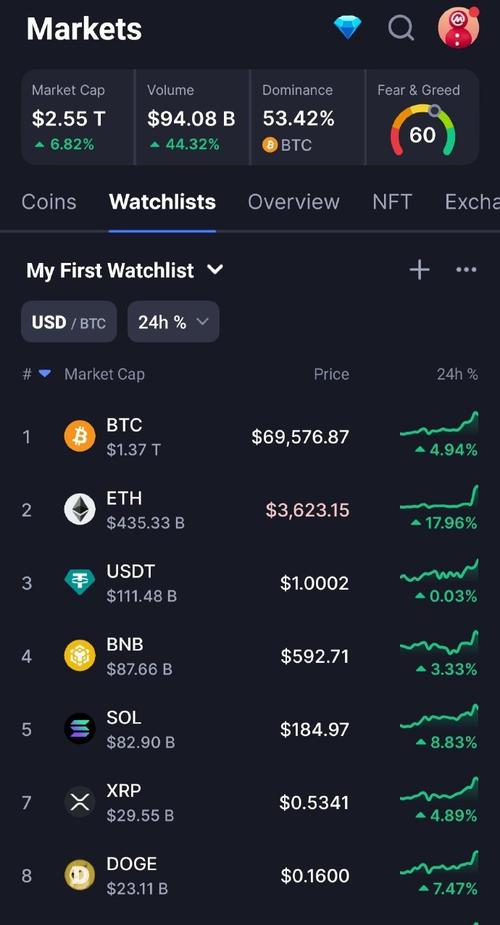The image size is (500, 925).
Task: Open the Market Cap $2.55 T card
Action: click(78, 117)
